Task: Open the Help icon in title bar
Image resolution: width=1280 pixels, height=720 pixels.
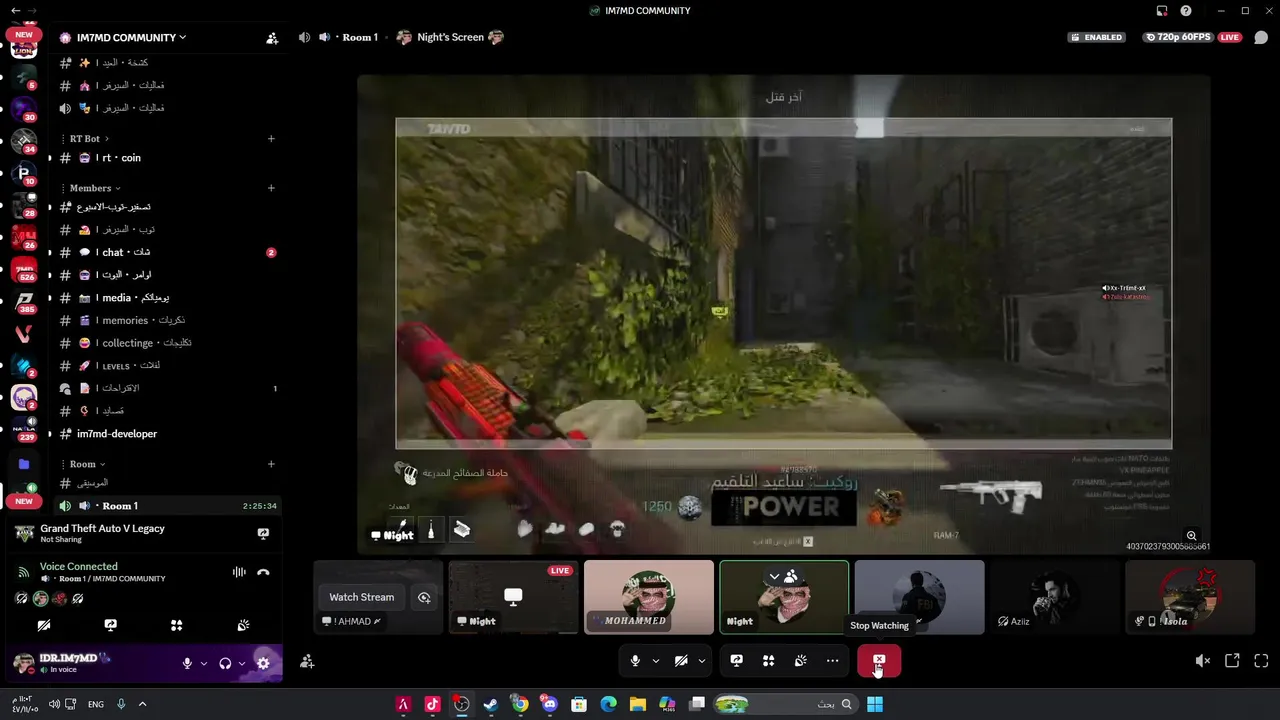Action: 1185,11
